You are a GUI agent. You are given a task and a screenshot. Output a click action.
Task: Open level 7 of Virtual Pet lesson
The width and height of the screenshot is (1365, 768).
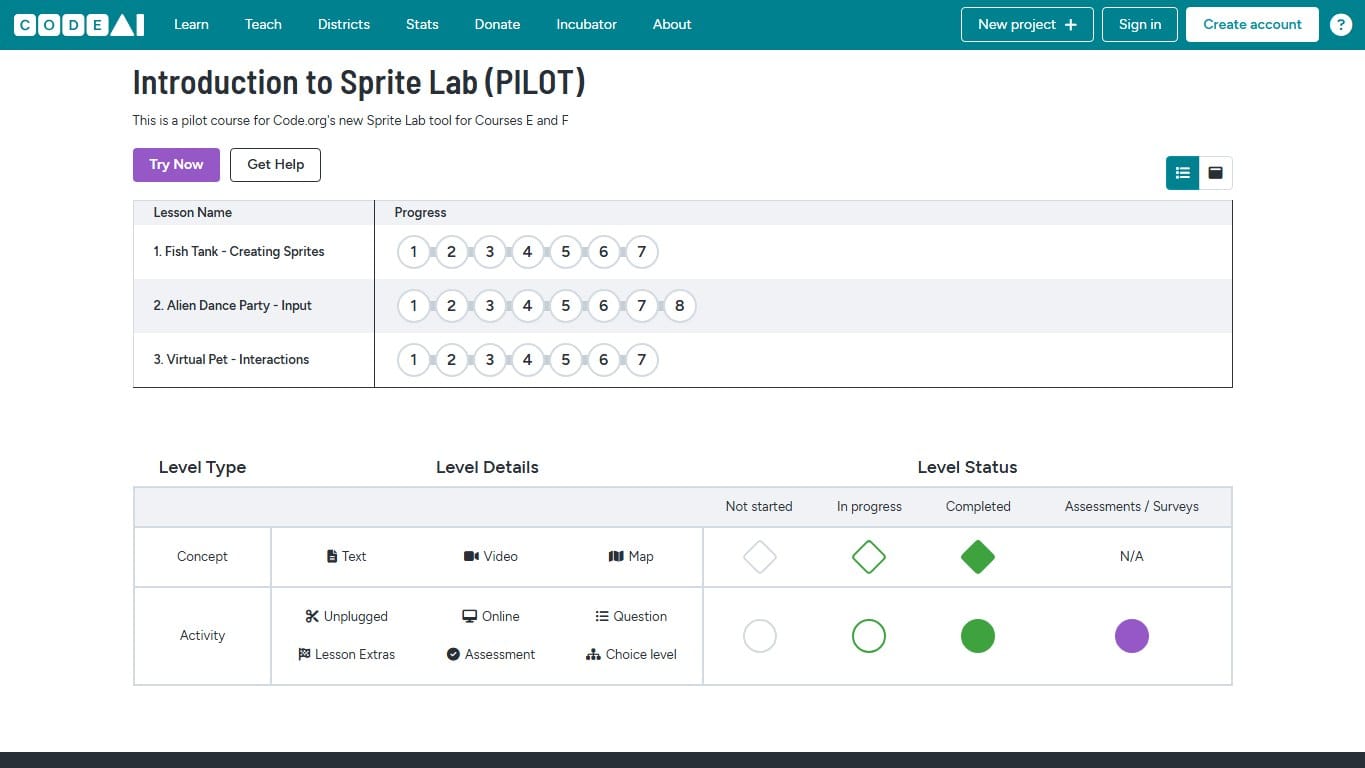pyautogui.click(x=642, y=360)
